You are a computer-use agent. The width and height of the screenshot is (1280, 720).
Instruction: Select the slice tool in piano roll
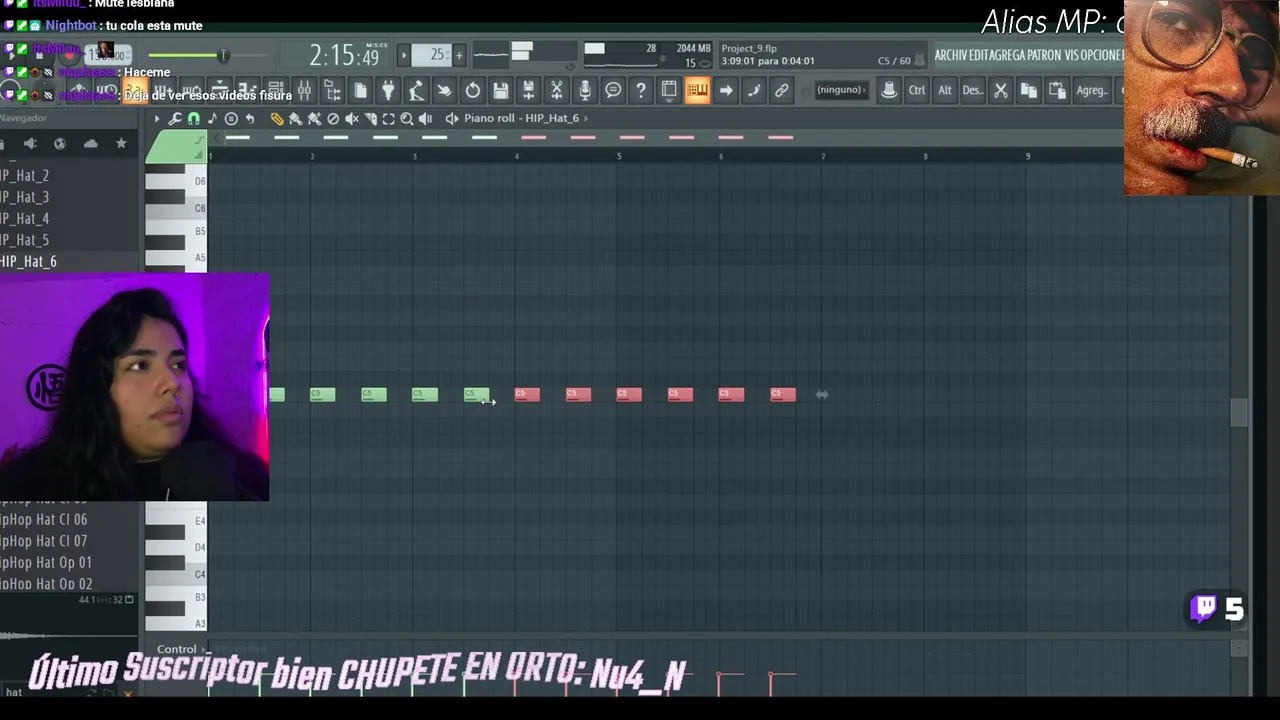pos(370,119)
